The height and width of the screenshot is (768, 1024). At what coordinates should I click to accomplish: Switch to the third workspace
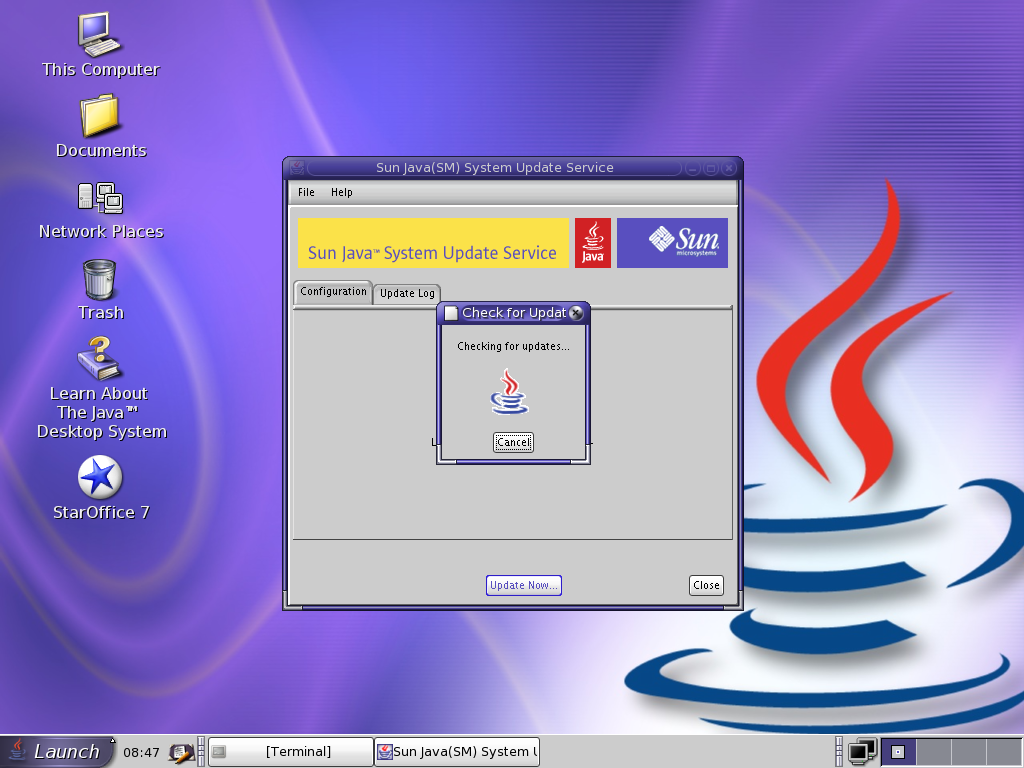tap(968, 752)
